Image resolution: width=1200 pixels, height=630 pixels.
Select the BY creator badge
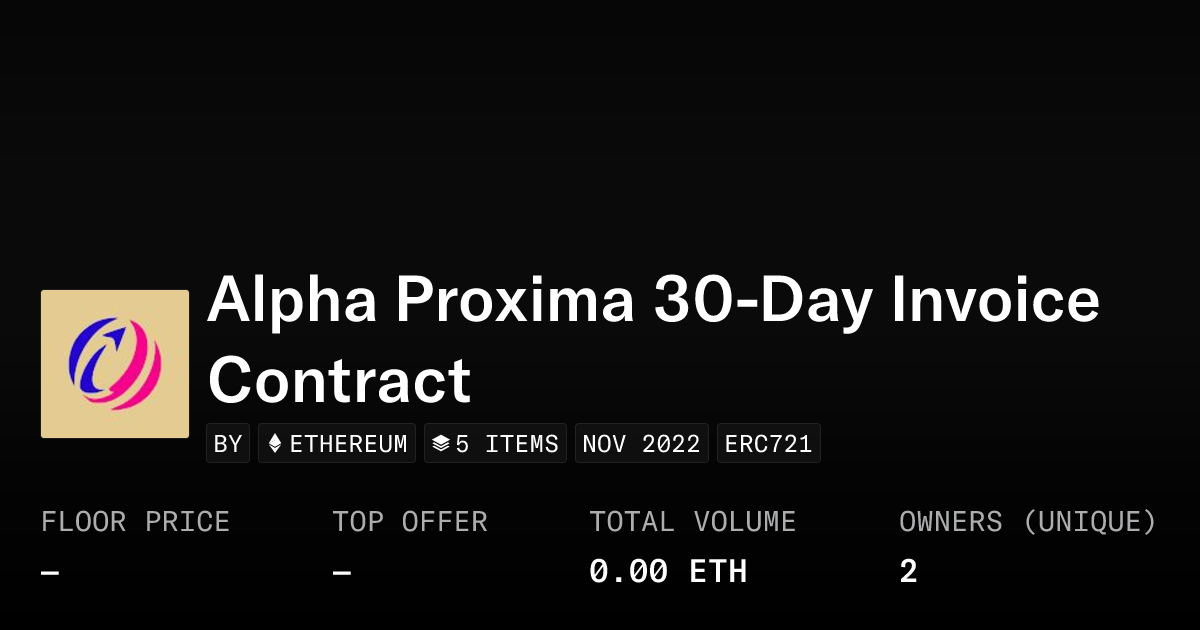coord(228,444)
